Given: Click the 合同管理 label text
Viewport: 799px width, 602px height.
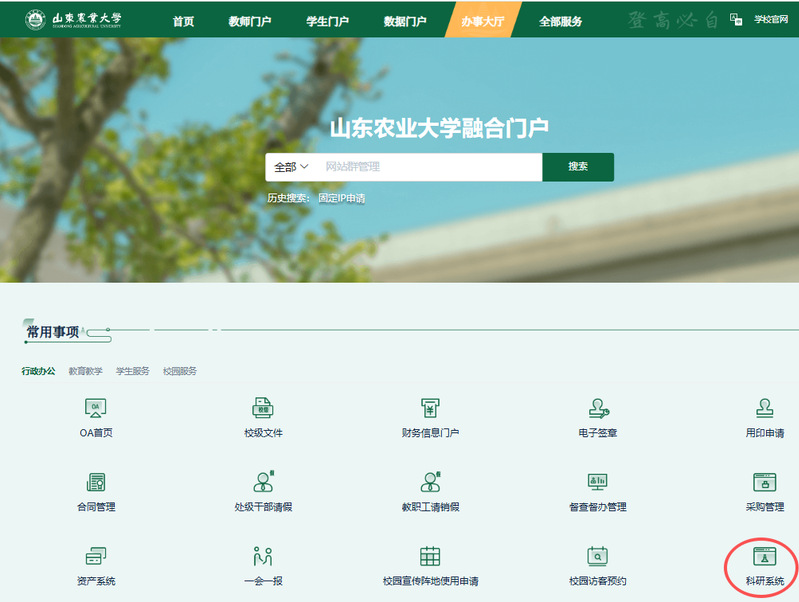Looking at the screenshot, I should coord(96,507).
